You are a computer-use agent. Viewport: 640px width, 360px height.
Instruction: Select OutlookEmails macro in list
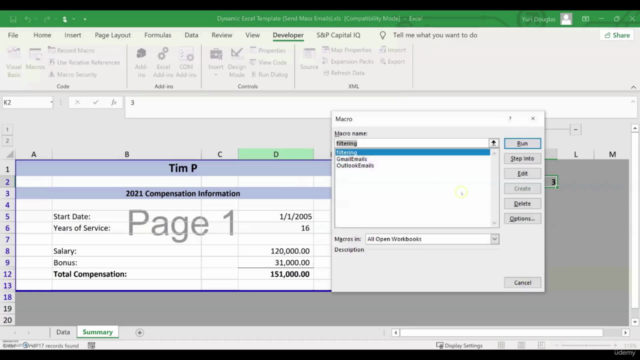355,165
